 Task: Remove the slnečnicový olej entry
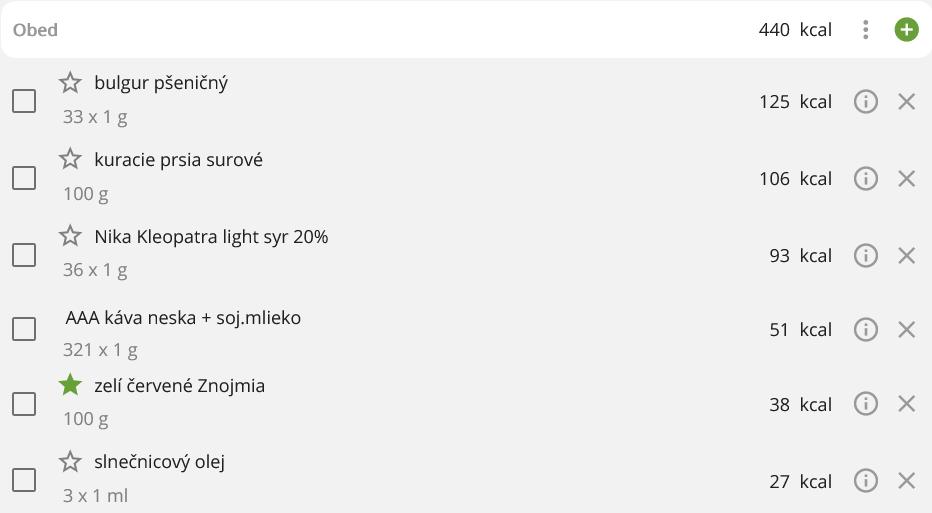(907, 481)
